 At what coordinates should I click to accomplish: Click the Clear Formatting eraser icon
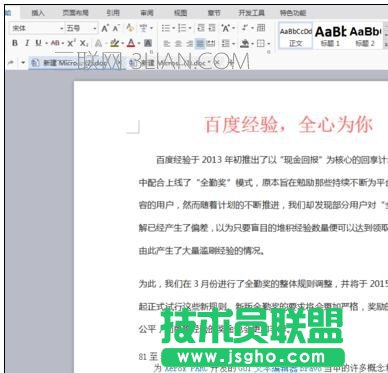coord(130,28)
